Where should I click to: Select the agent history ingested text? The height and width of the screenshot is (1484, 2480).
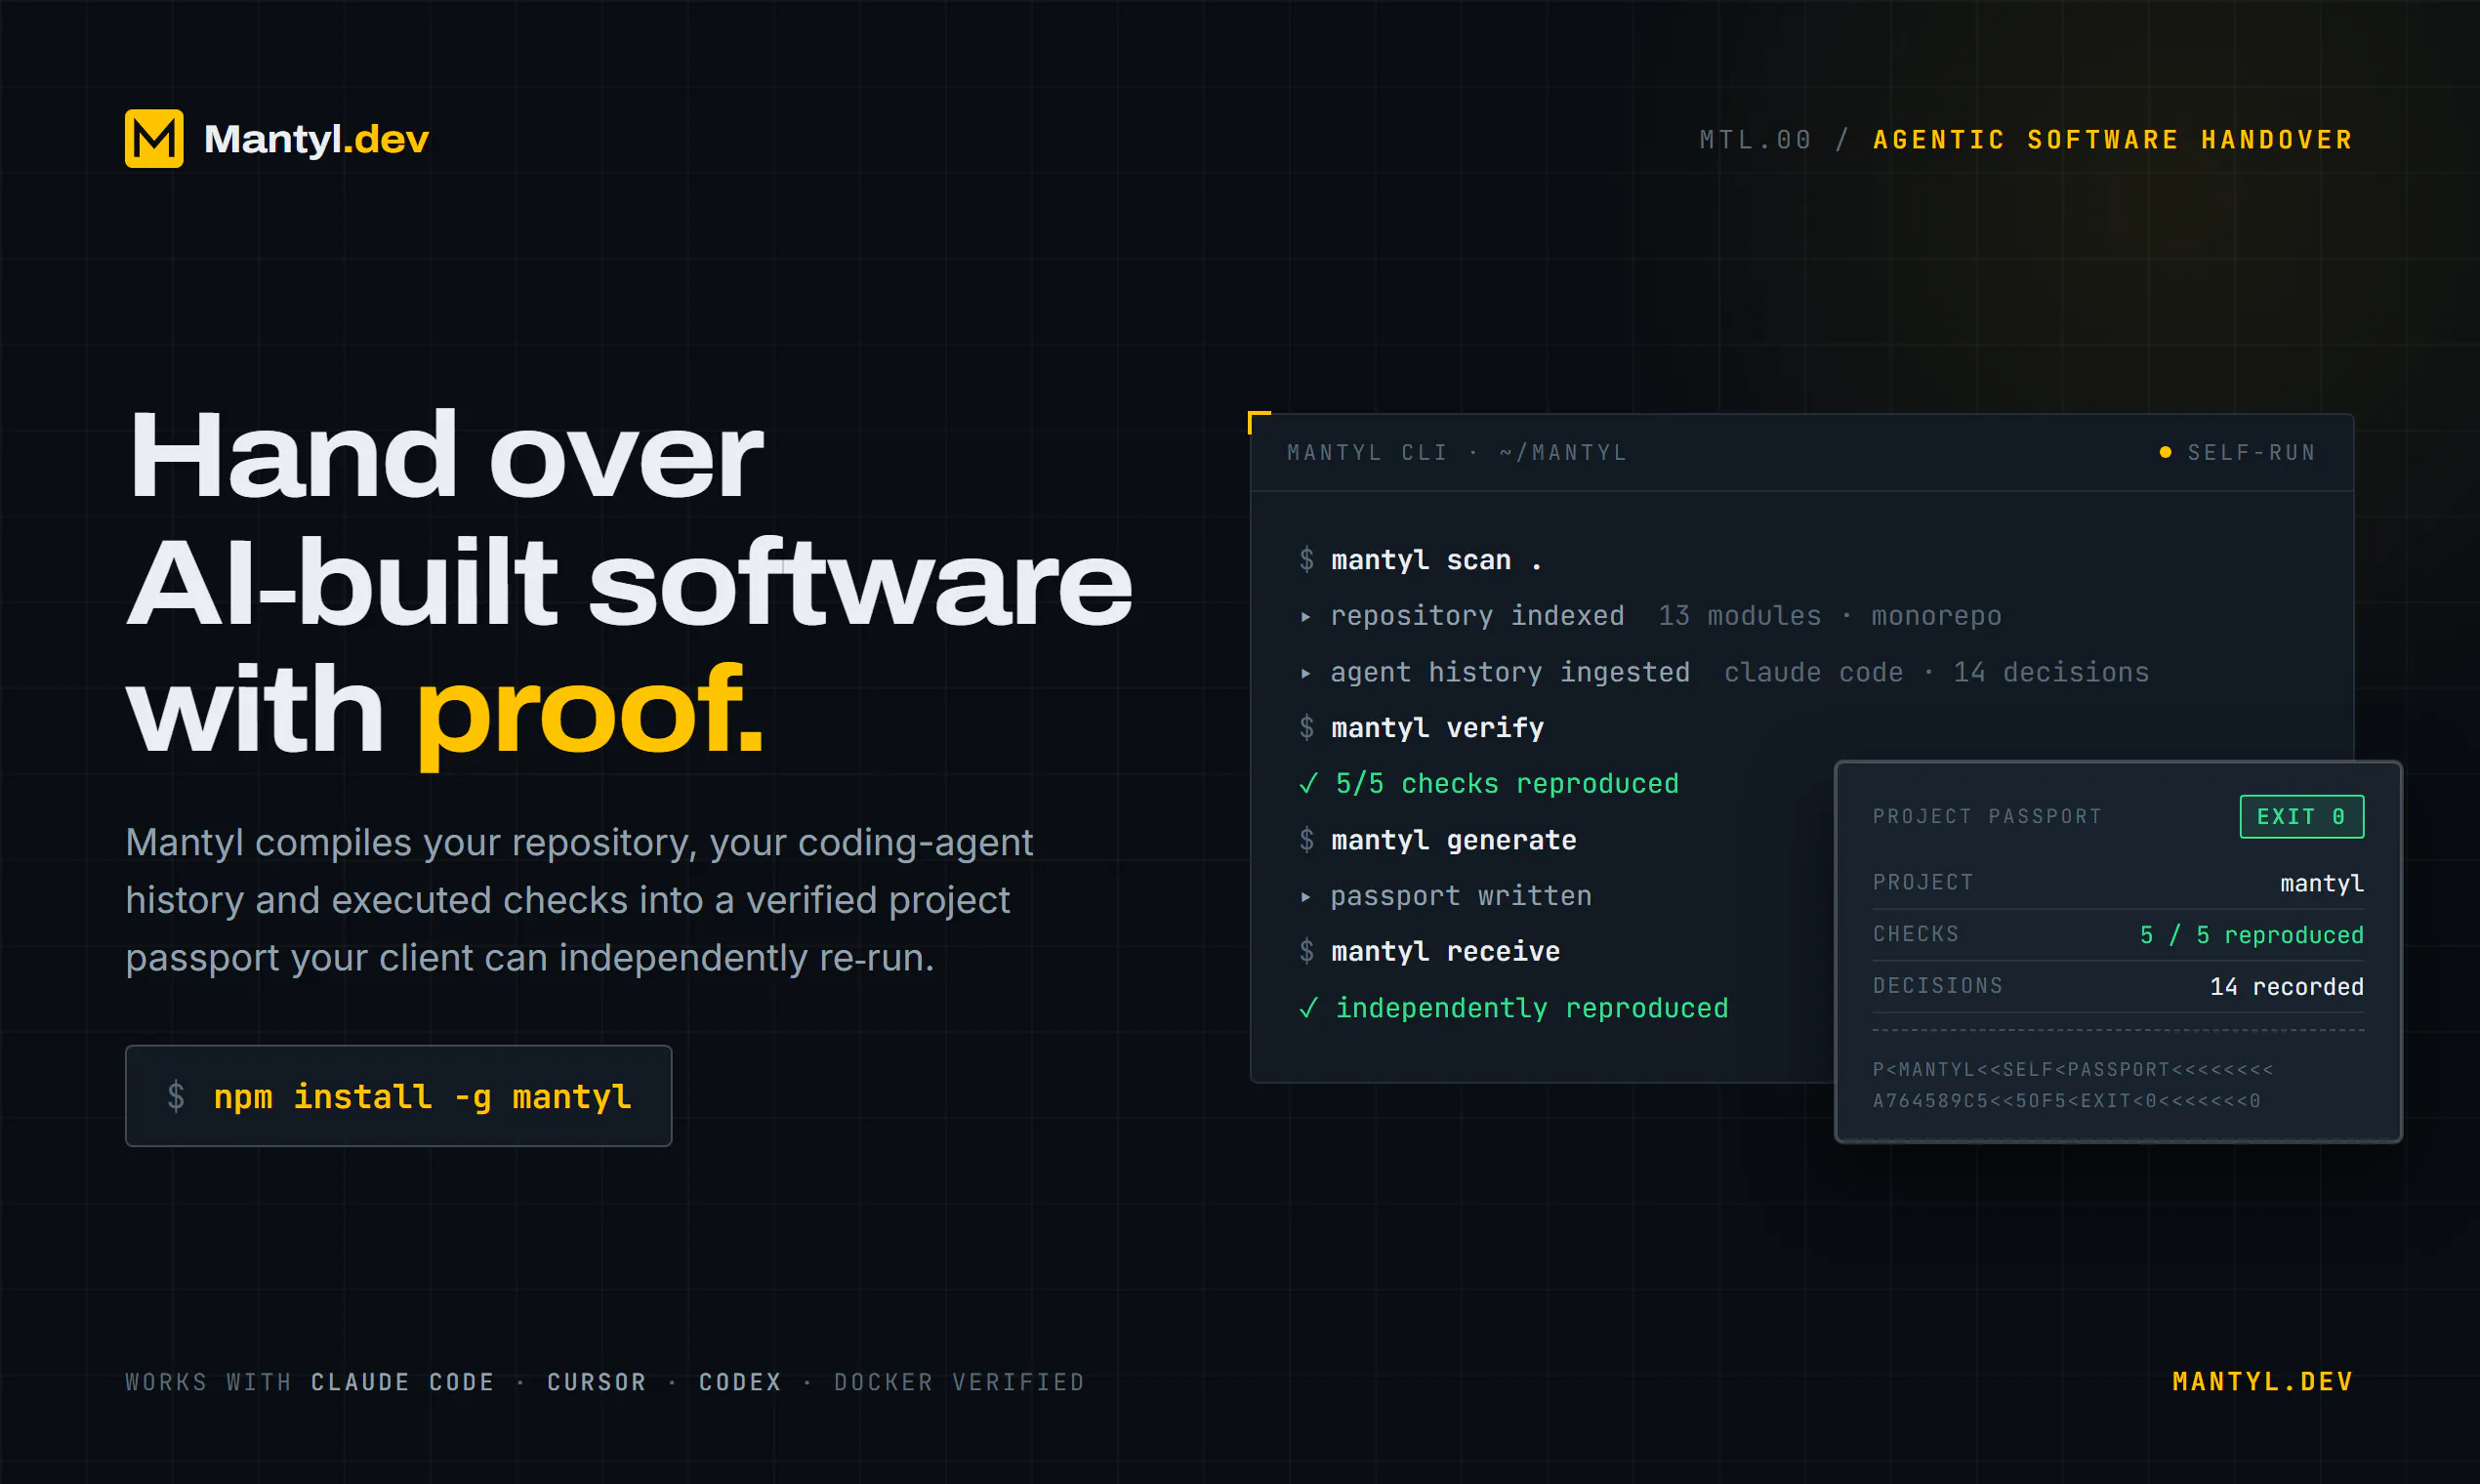[1510, 672]
